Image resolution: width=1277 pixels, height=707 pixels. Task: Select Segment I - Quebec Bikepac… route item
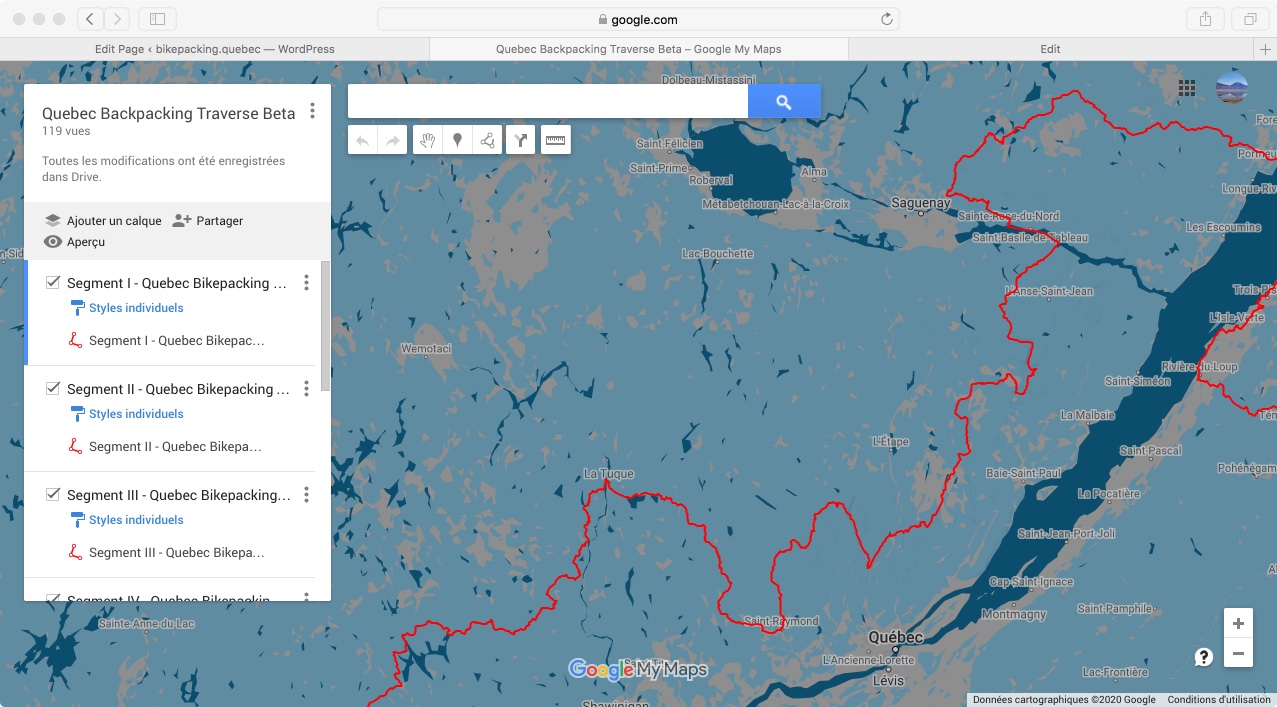(177, 341)
